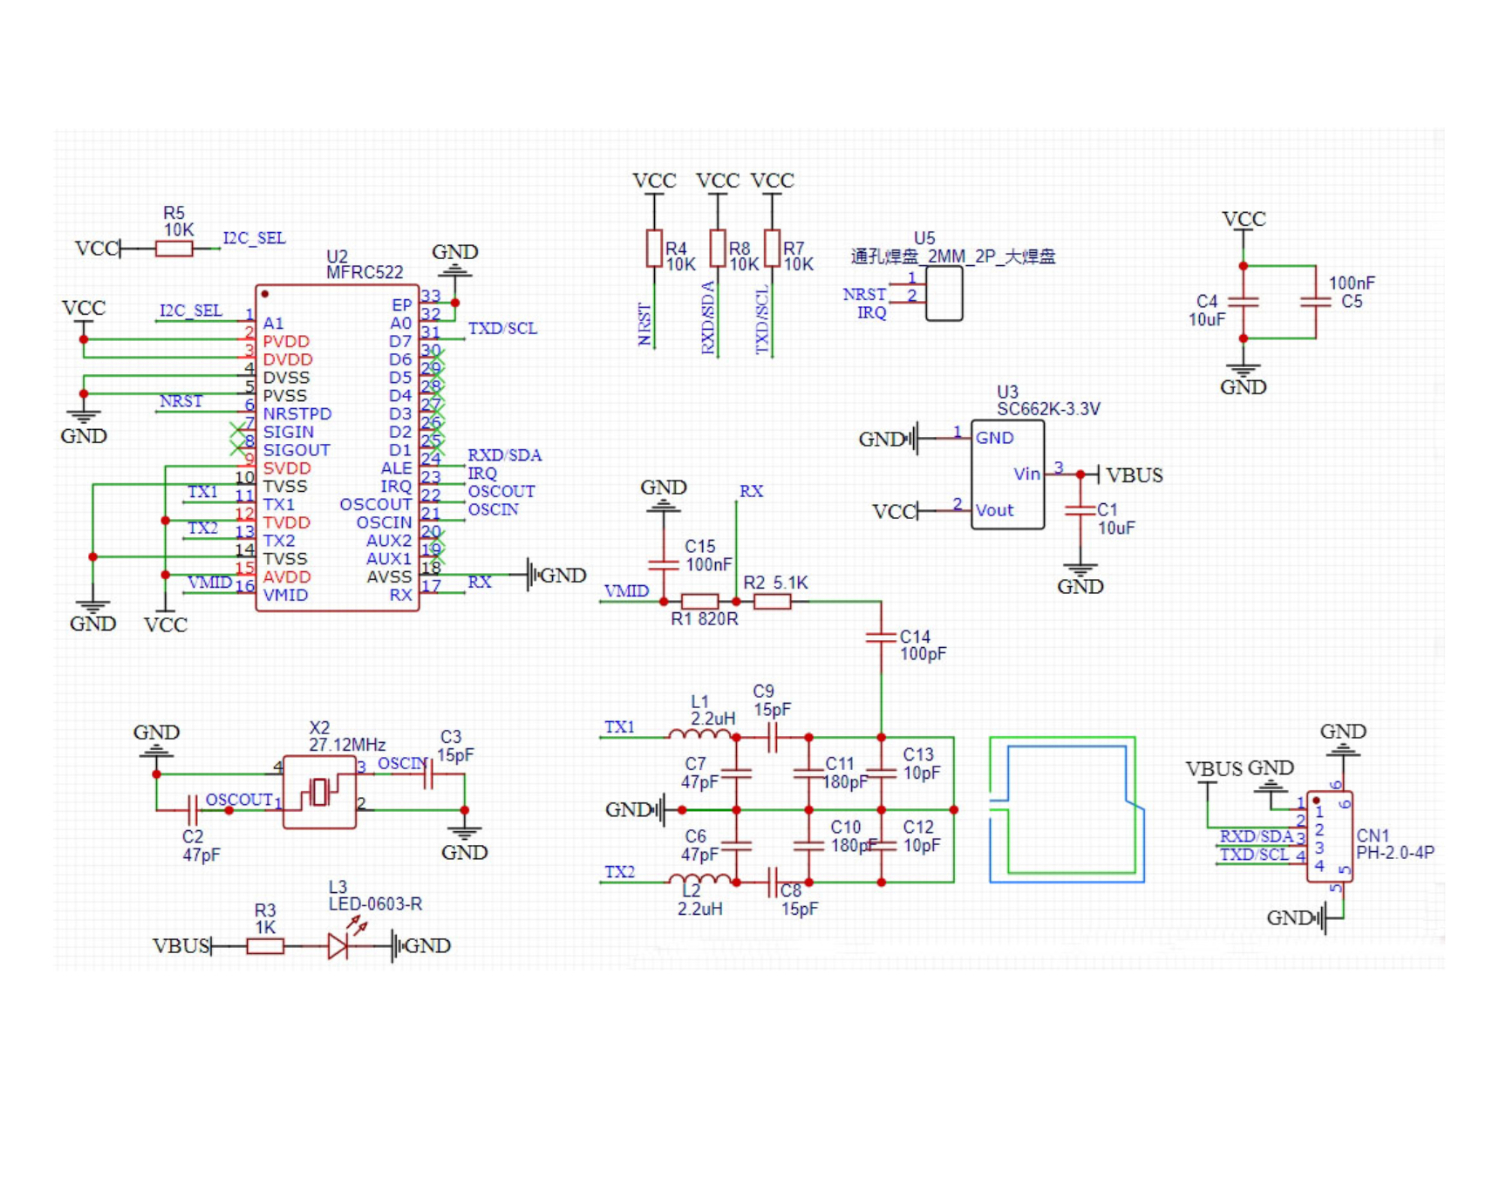Click the SC662K-3.3V regulator U3 box
1500x1200 pixels.
click(x=1008, y=474)
